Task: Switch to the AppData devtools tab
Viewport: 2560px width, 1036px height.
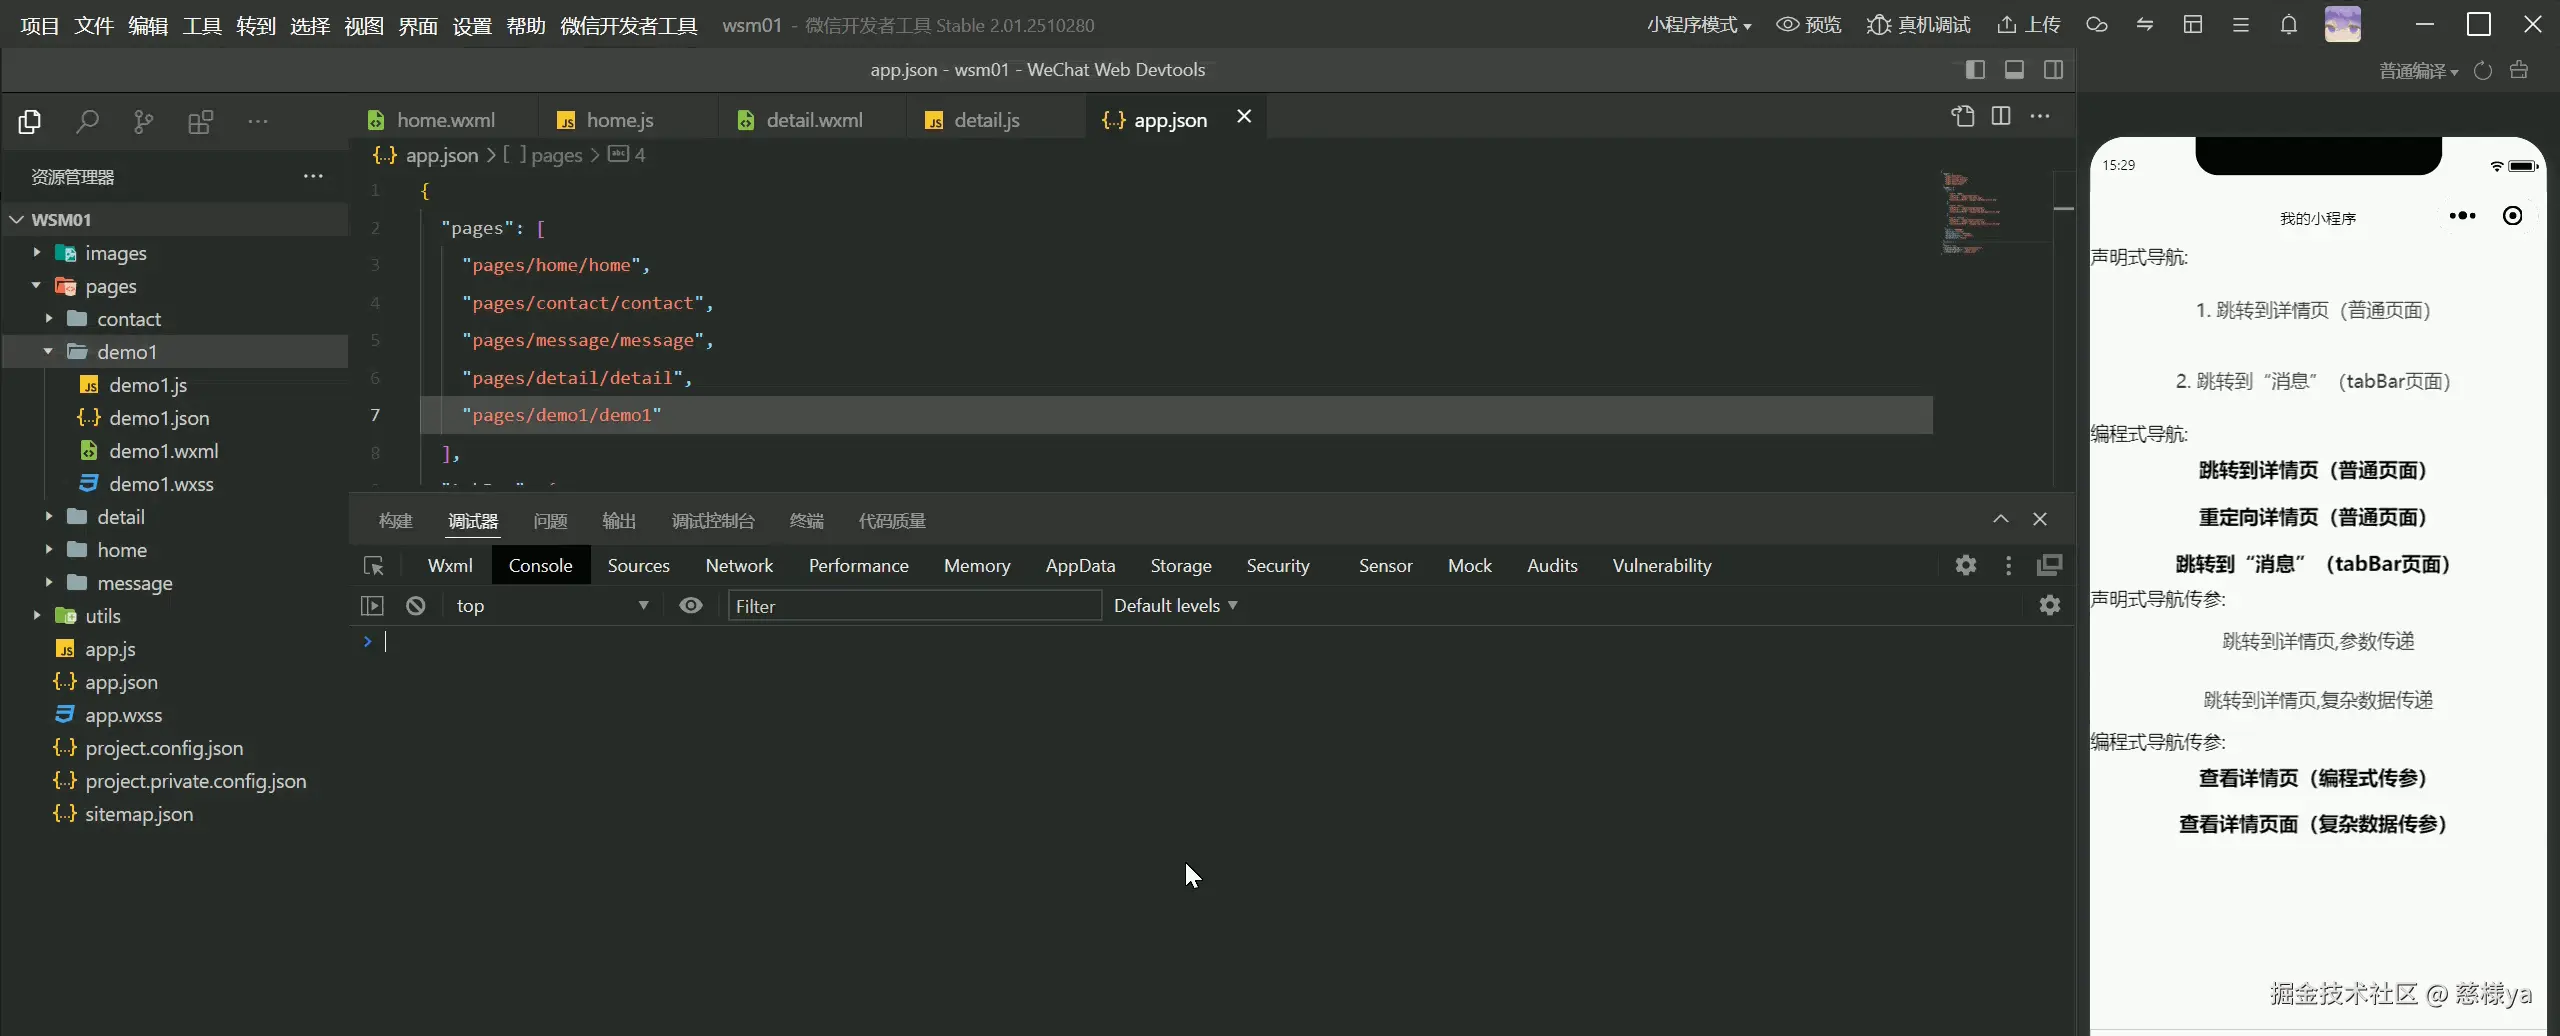Action: (1080, 566)
